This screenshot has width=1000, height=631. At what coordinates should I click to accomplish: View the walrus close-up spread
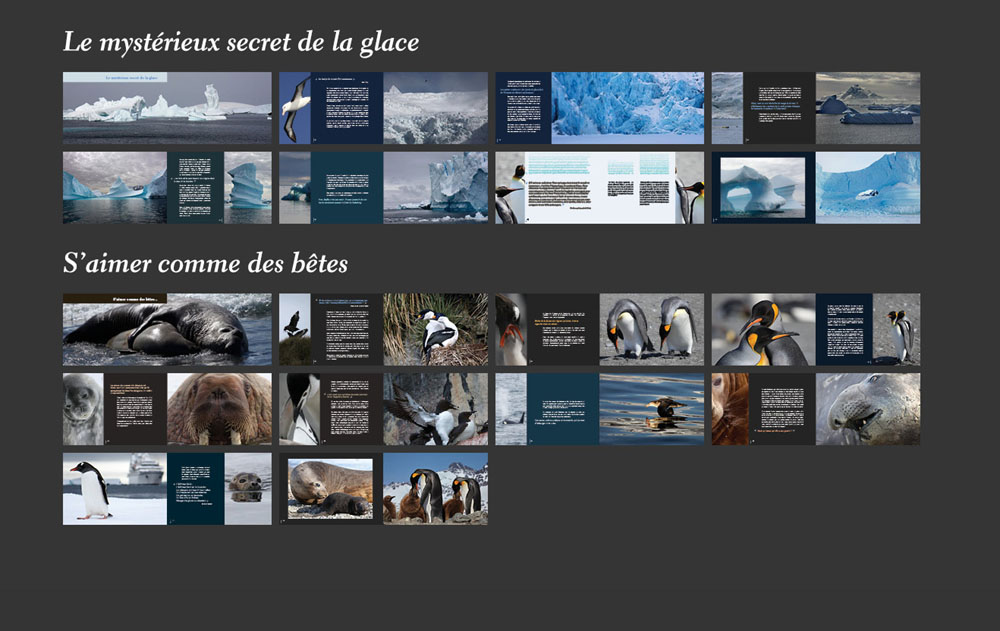coord(225,410)
